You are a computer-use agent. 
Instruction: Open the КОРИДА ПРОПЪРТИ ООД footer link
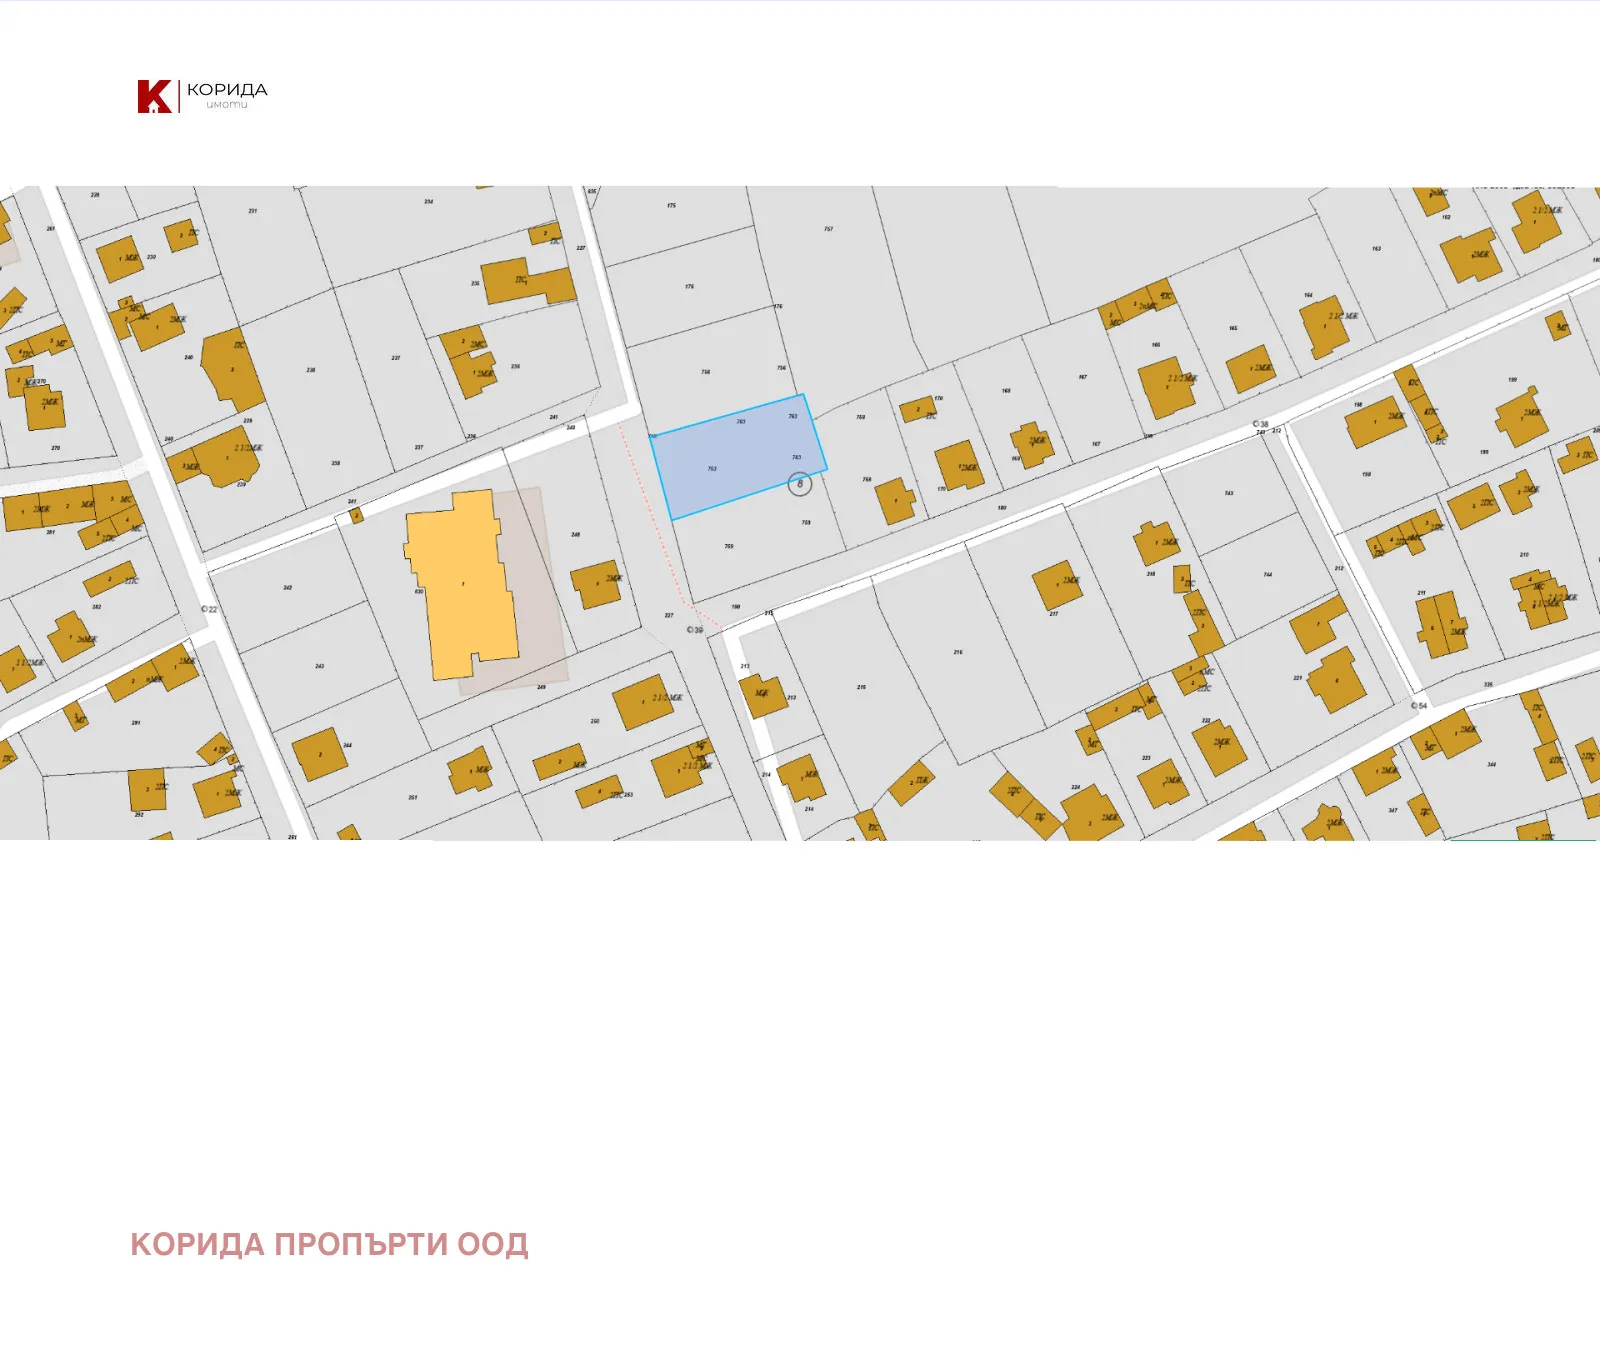click(329, 1244)
